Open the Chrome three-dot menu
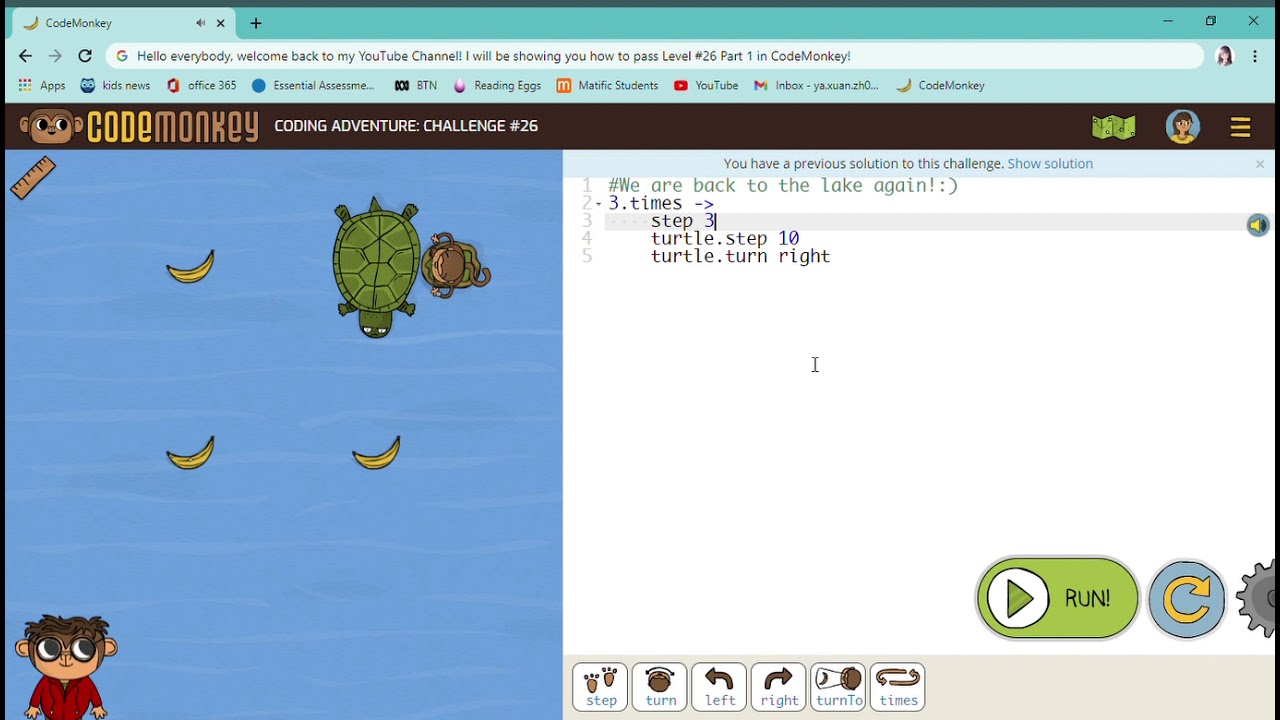Image resolution: width=1280 pixels, height=720 pixels. click(x=1255, y=56)
